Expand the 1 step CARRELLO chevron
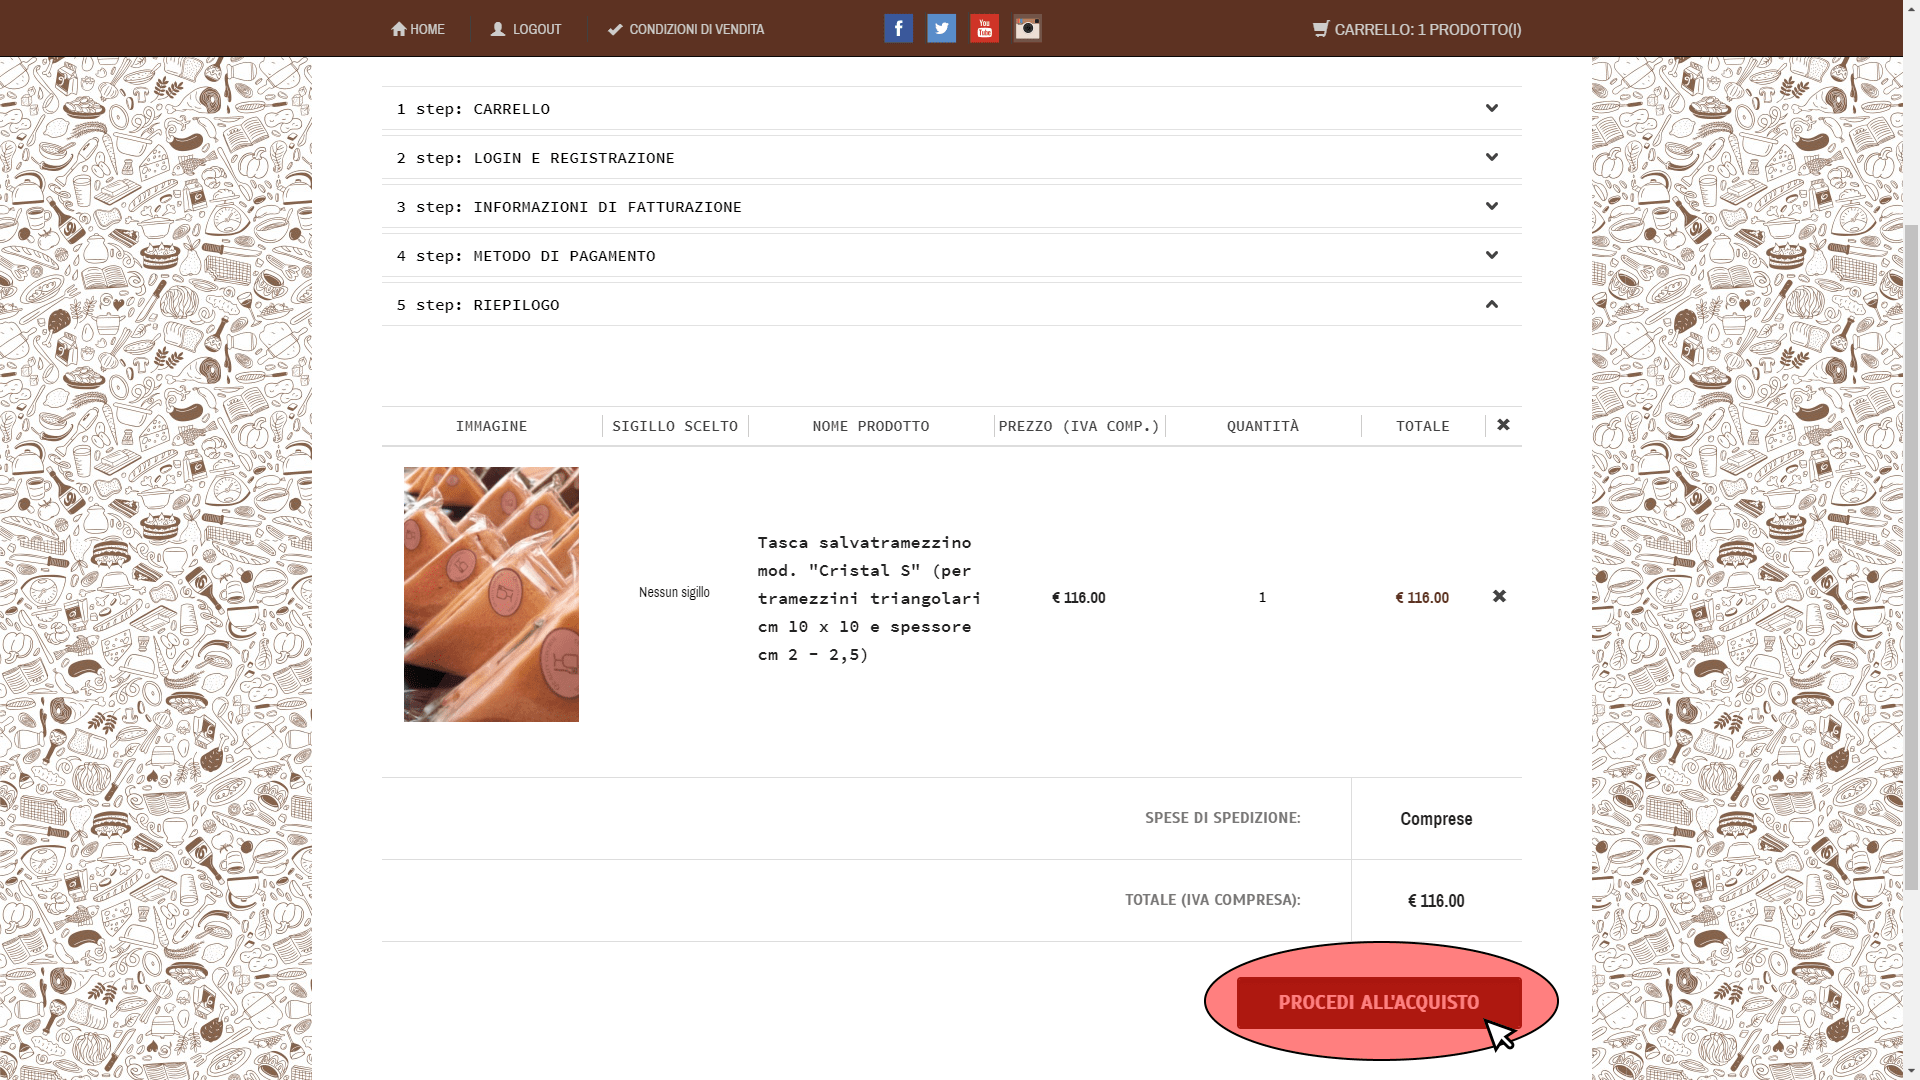Image resolution: width=1920 pixels, height=1080 pixels. (1491, 108)
